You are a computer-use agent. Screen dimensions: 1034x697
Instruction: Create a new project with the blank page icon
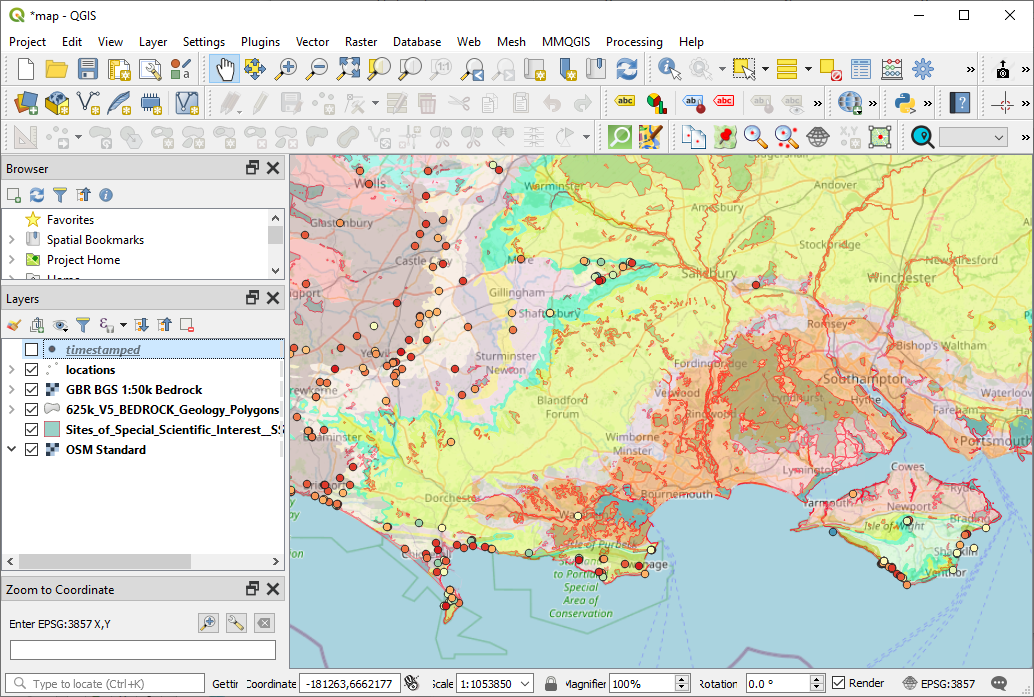click(x=25, y=69)
